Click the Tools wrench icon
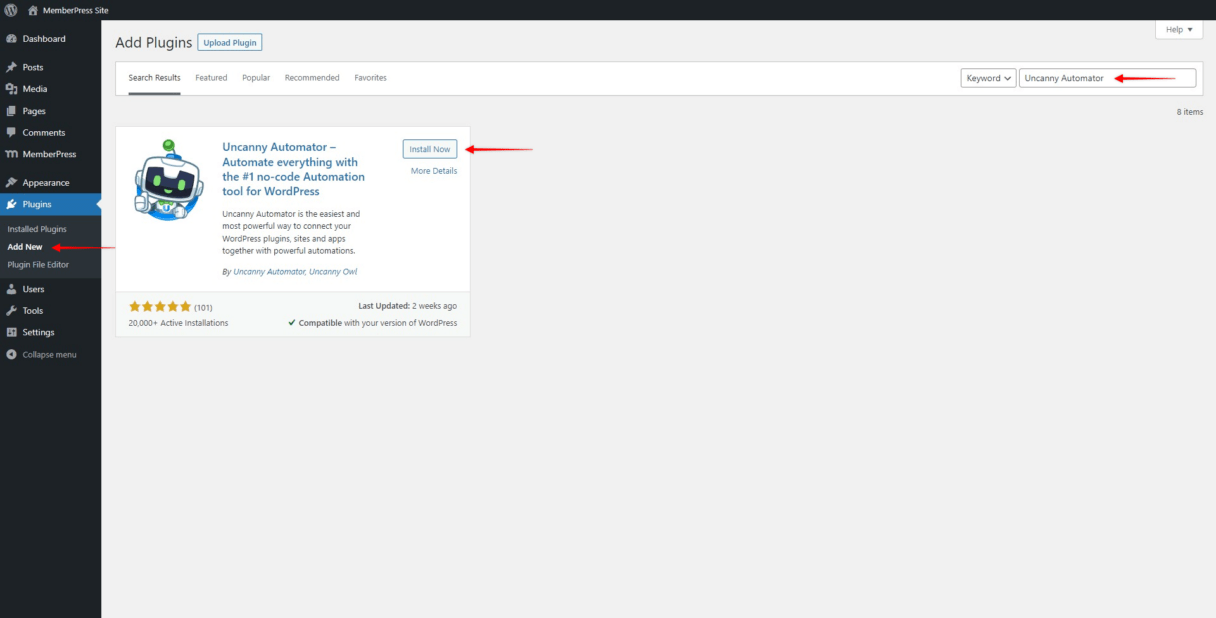The image size is (1216, 618). [11, 311]
